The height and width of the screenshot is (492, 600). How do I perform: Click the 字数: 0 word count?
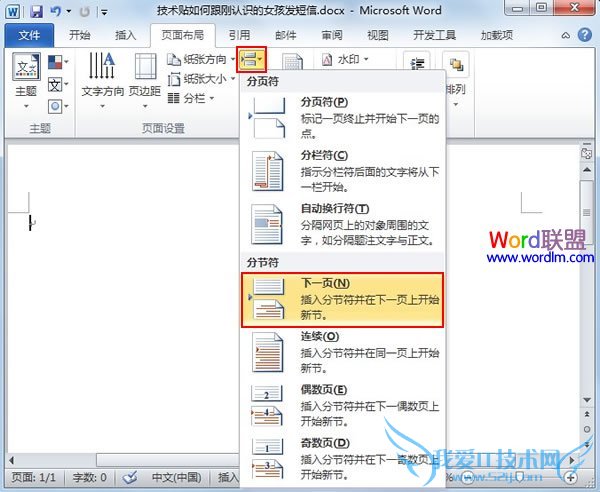[90, 477]
